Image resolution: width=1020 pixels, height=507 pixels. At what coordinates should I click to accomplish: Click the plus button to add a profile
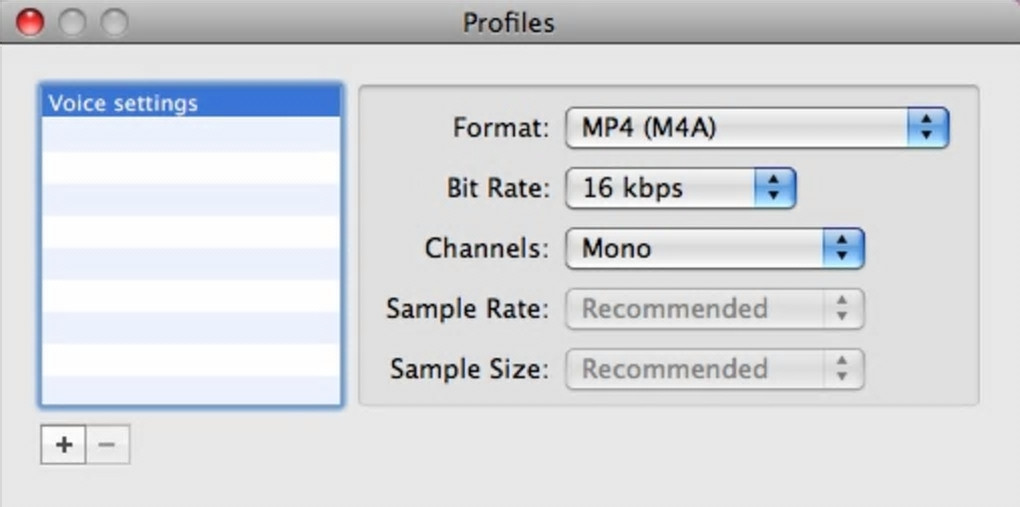63,445
